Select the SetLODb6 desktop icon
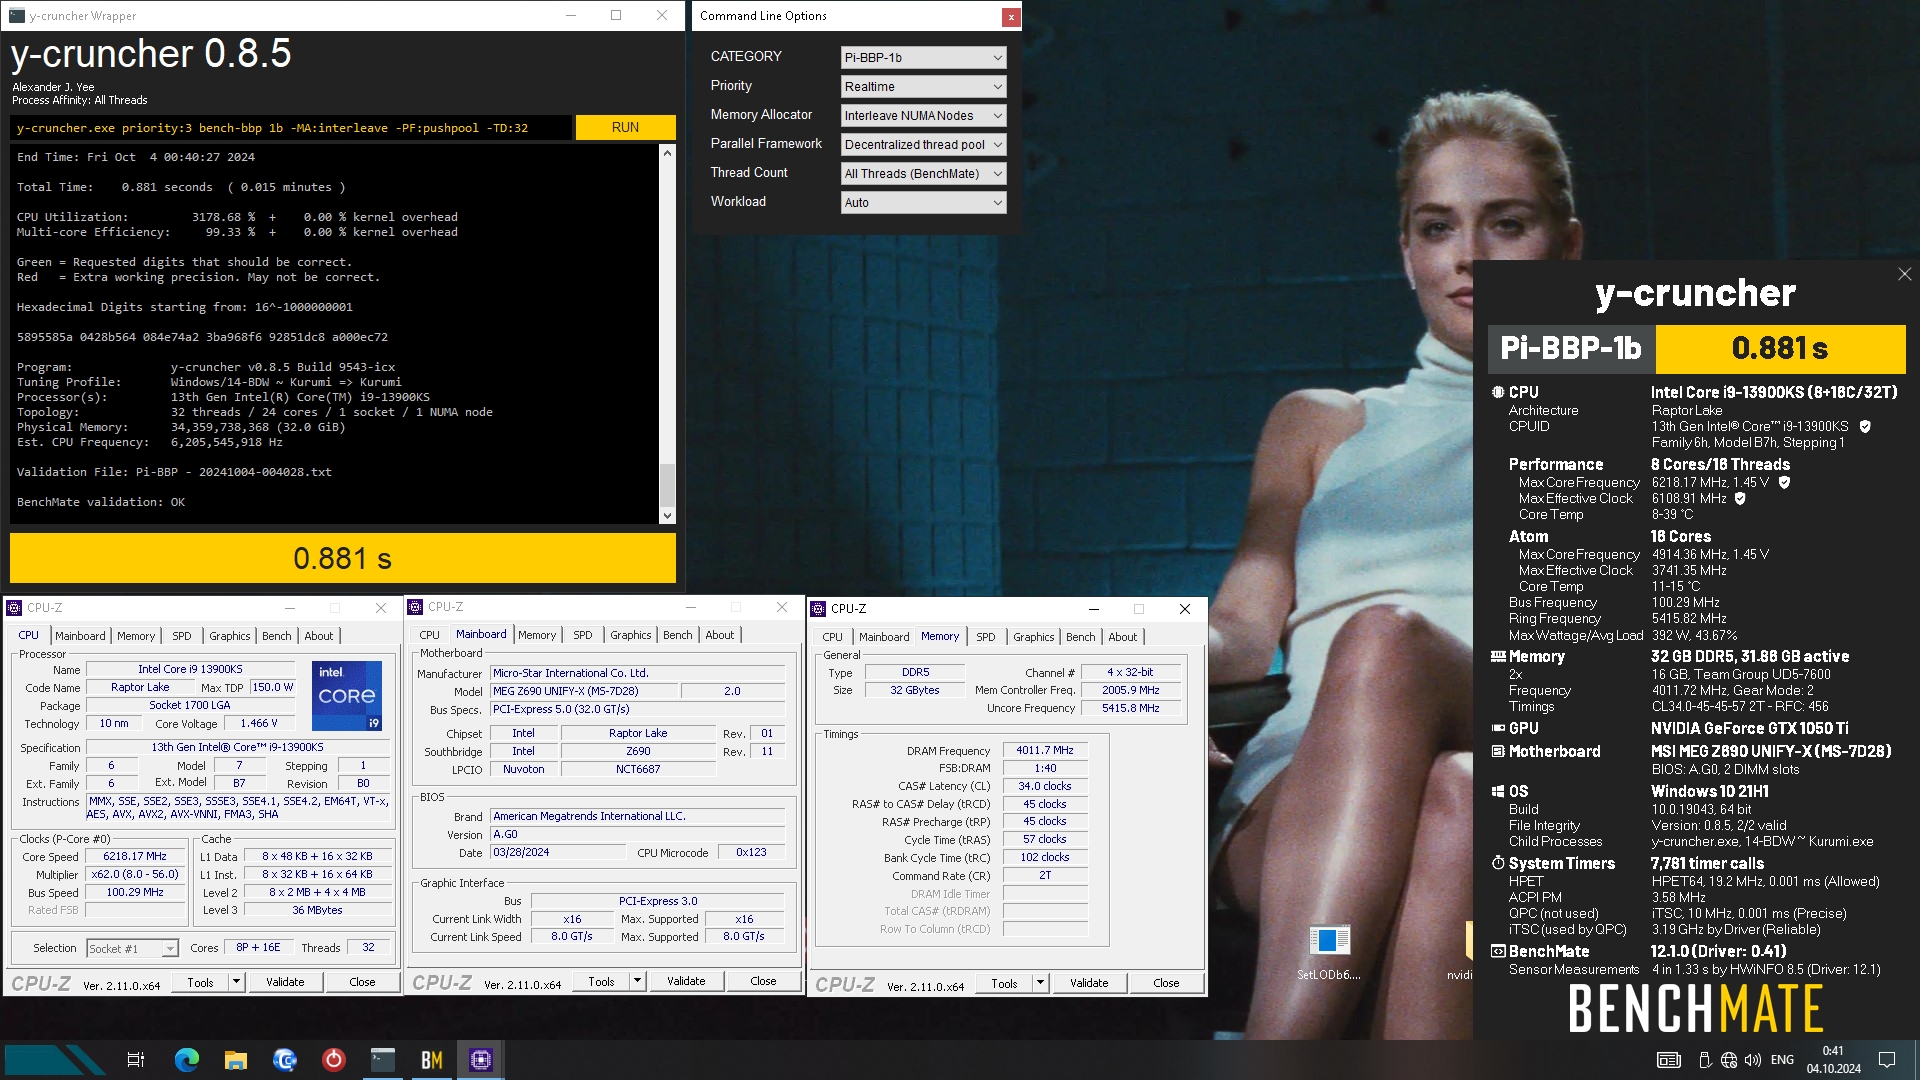The image size is (1920, 1080). point(1329,950)
